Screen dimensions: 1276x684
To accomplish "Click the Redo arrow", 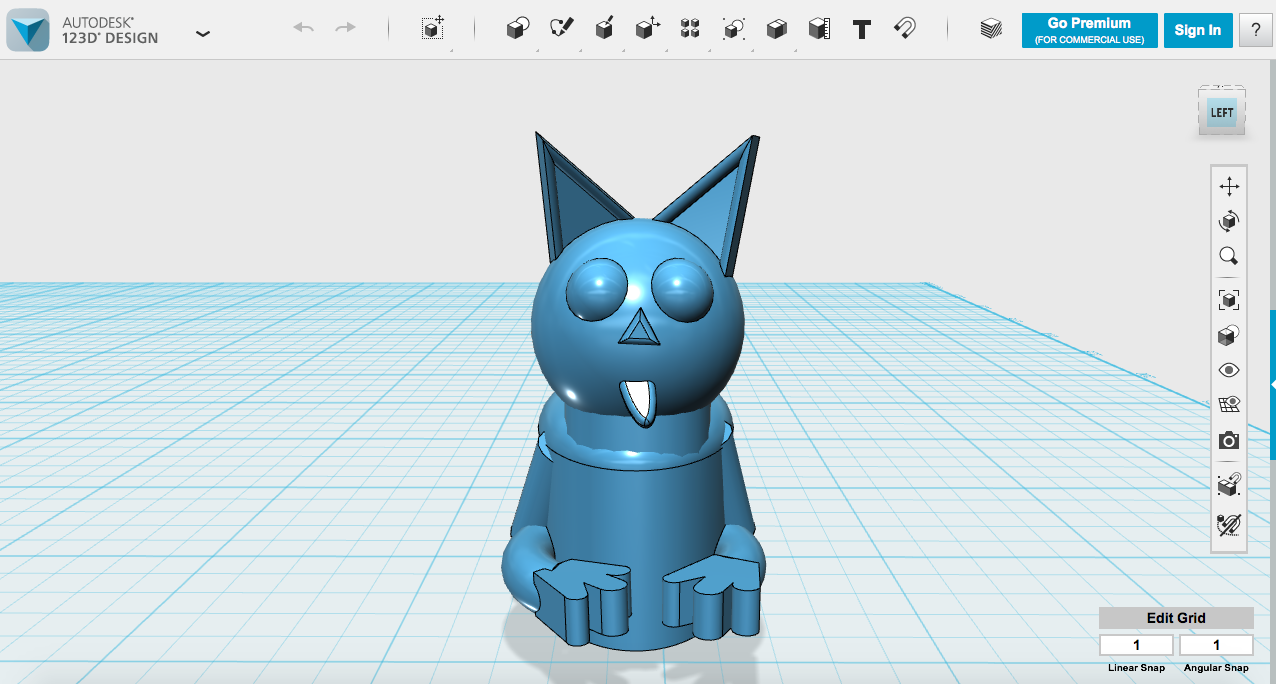I will click(x=345, y=27).
